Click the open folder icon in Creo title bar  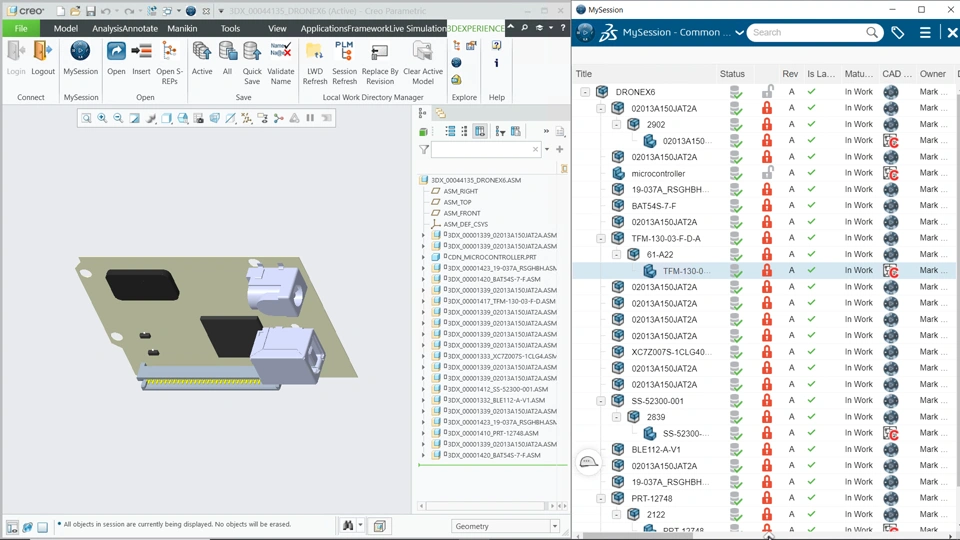point(75,11)
